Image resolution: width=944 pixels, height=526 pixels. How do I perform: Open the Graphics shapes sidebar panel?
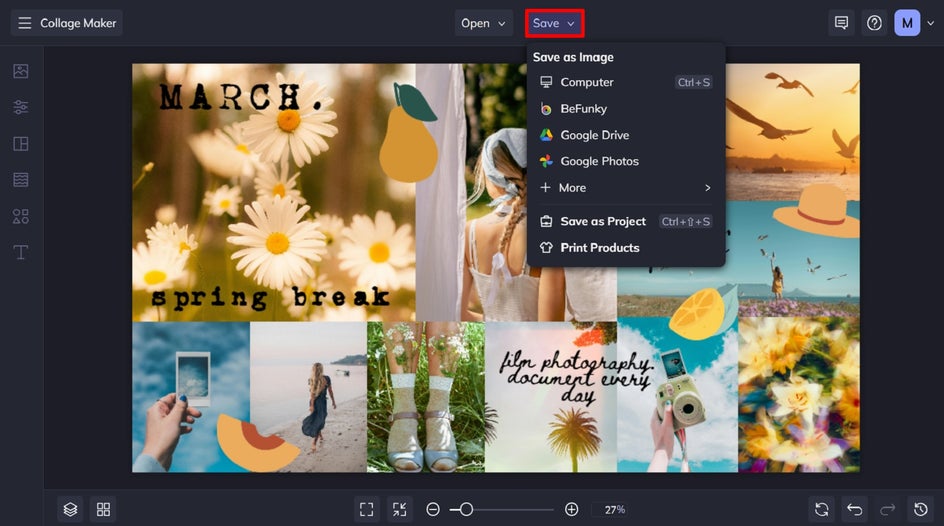(20, 216)
